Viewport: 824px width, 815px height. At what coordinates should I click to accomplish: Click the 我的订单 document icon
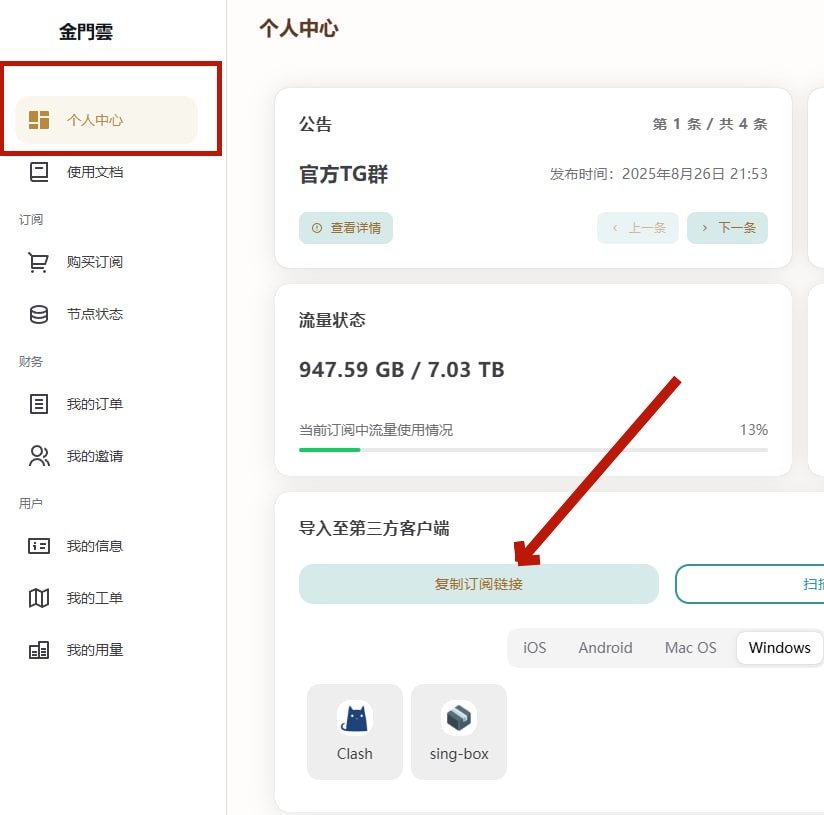coord(39,404)
